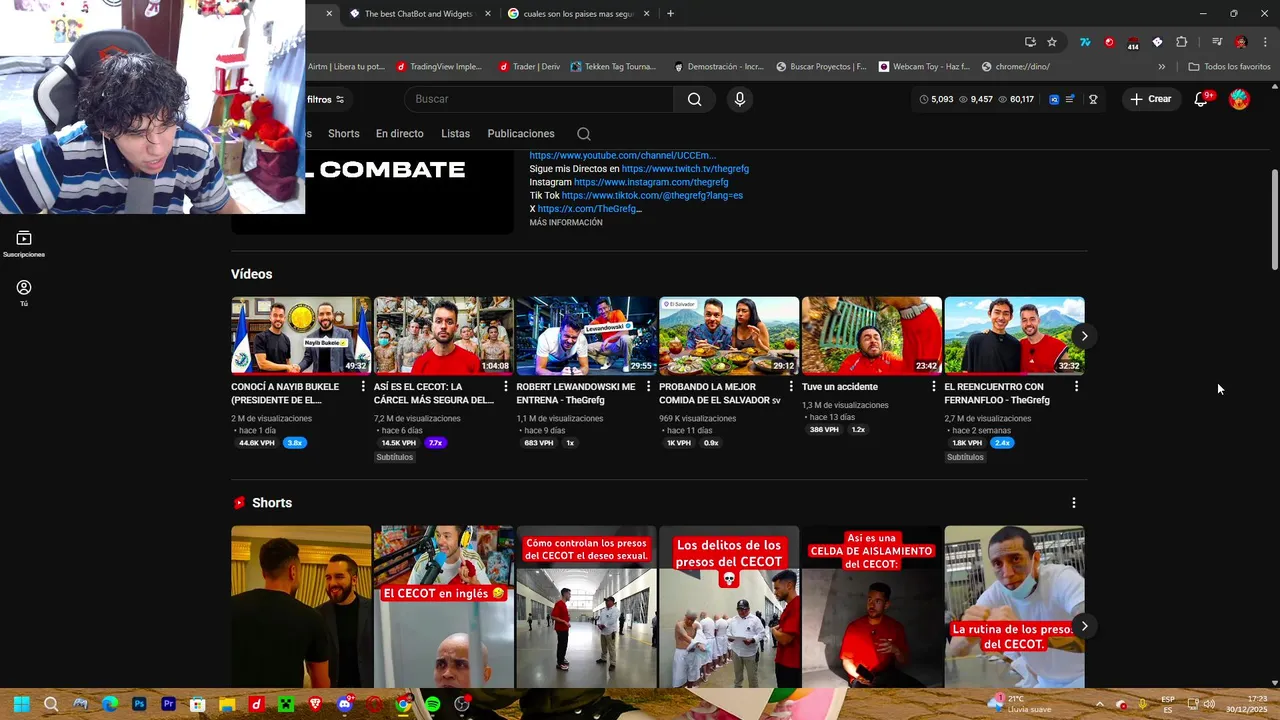
Task: Open the twitch.tv/thegrefg link
Action: tap(685, 169)
